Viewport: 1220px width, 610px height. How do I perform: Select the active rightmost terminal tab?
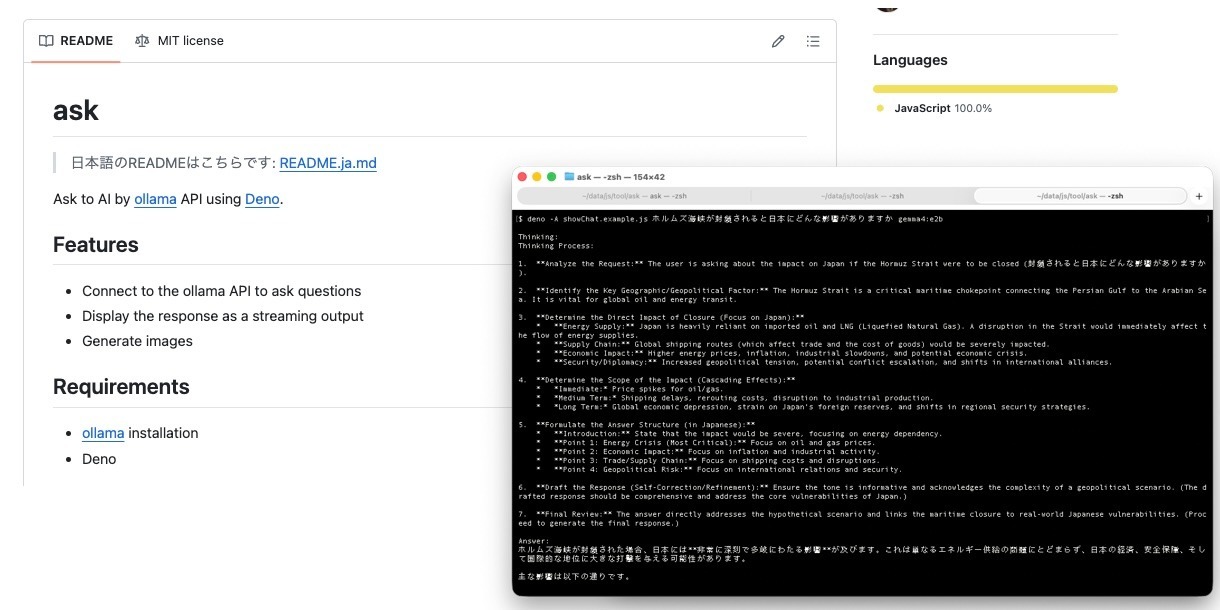pyautogui.click(x=1079, y=196)
